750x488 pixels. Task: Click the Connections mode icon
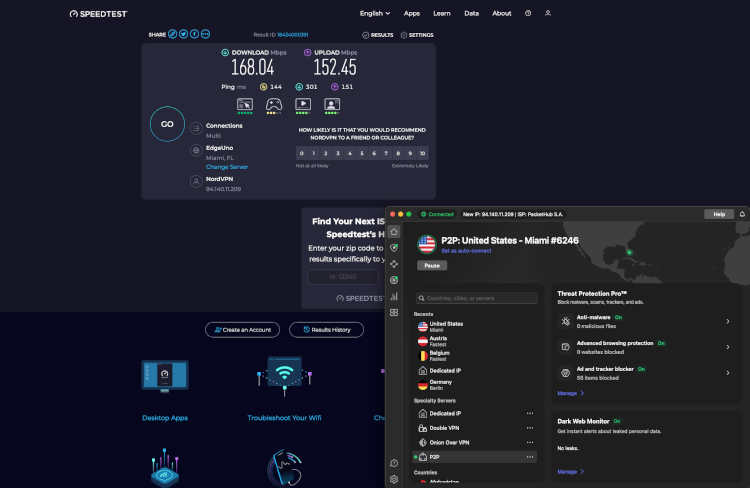[196, 128]
